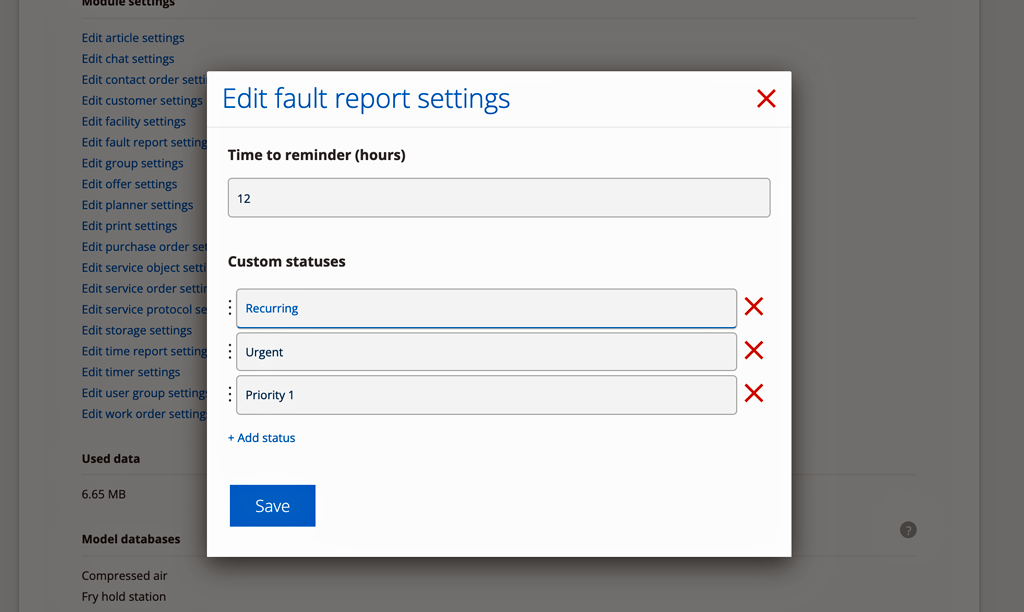This screenshot has height=612, width=1024.
Task: Remove the Priority 1 status
Action: coord(754,393)
